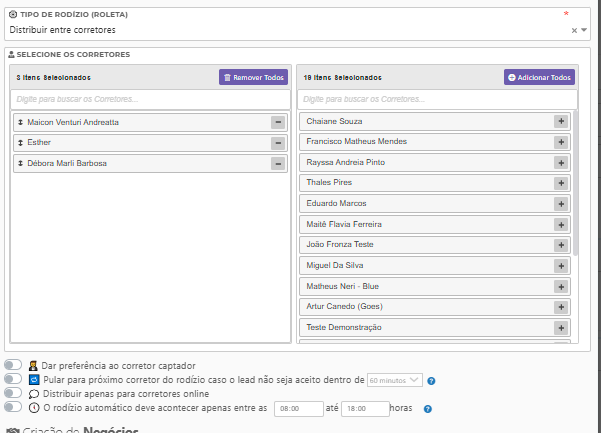Click help icon beside horas field

[x=427, y=409]
